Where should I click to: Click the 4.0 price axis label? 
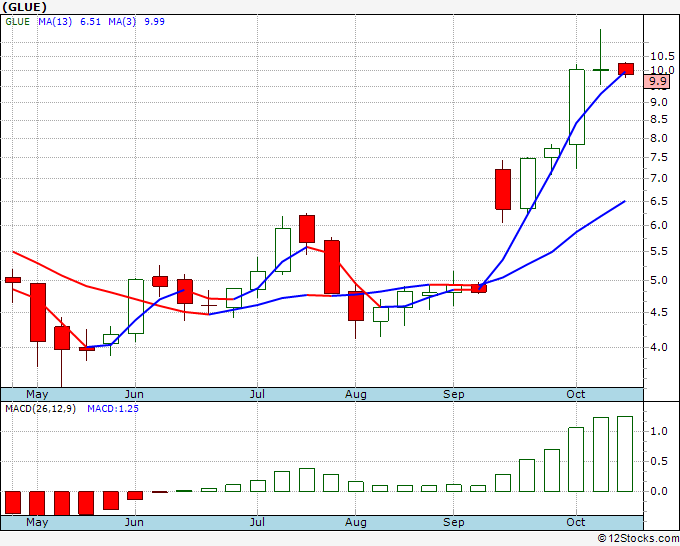click(657, 348)
